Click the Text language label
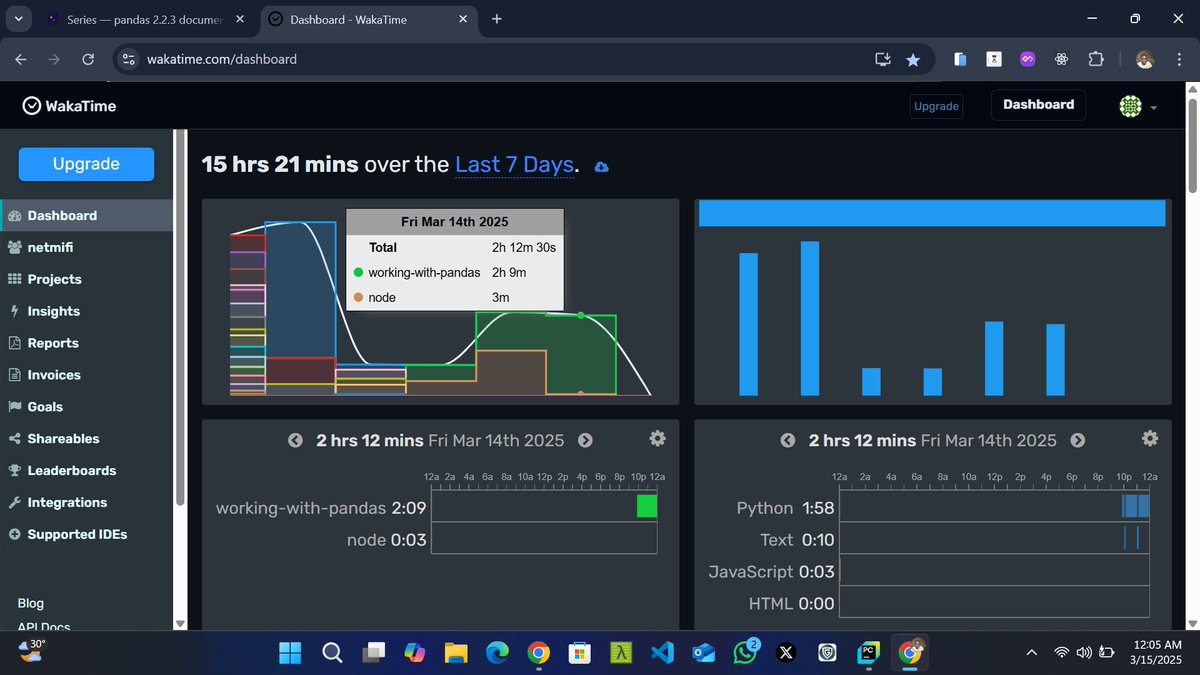 point(777,540)
